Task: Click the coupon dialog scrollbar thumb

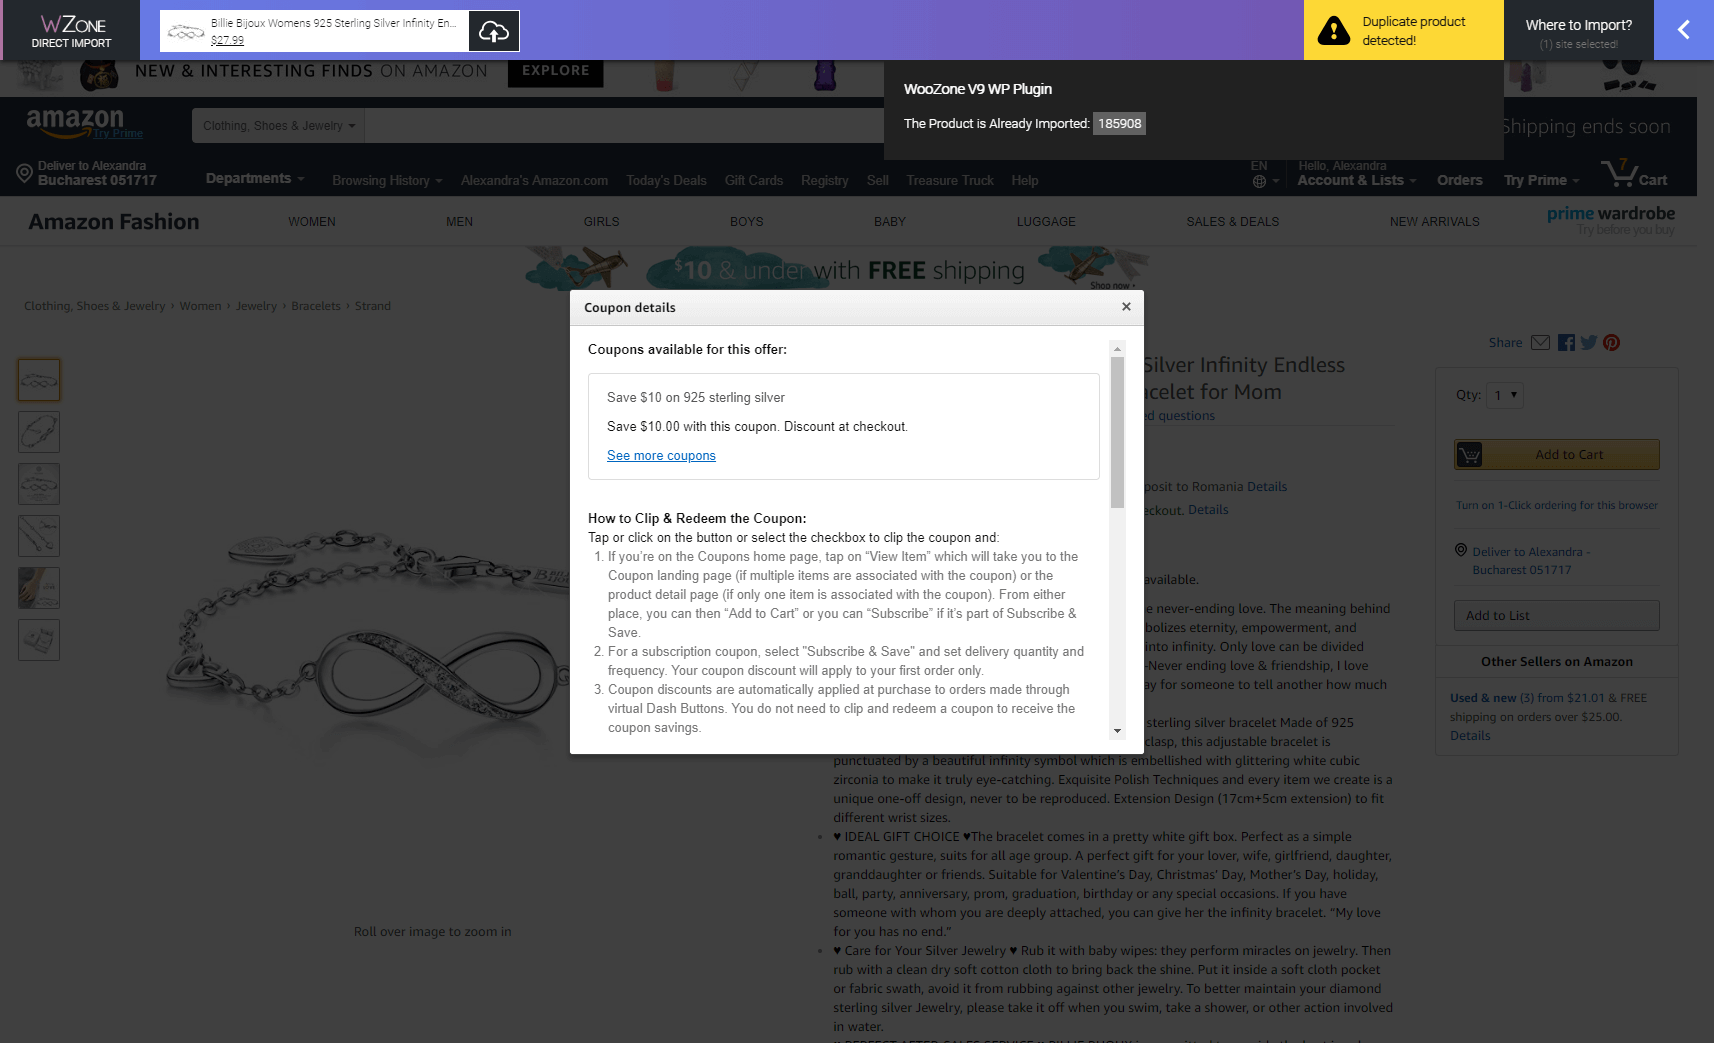Action: (x=1117, y=432)
